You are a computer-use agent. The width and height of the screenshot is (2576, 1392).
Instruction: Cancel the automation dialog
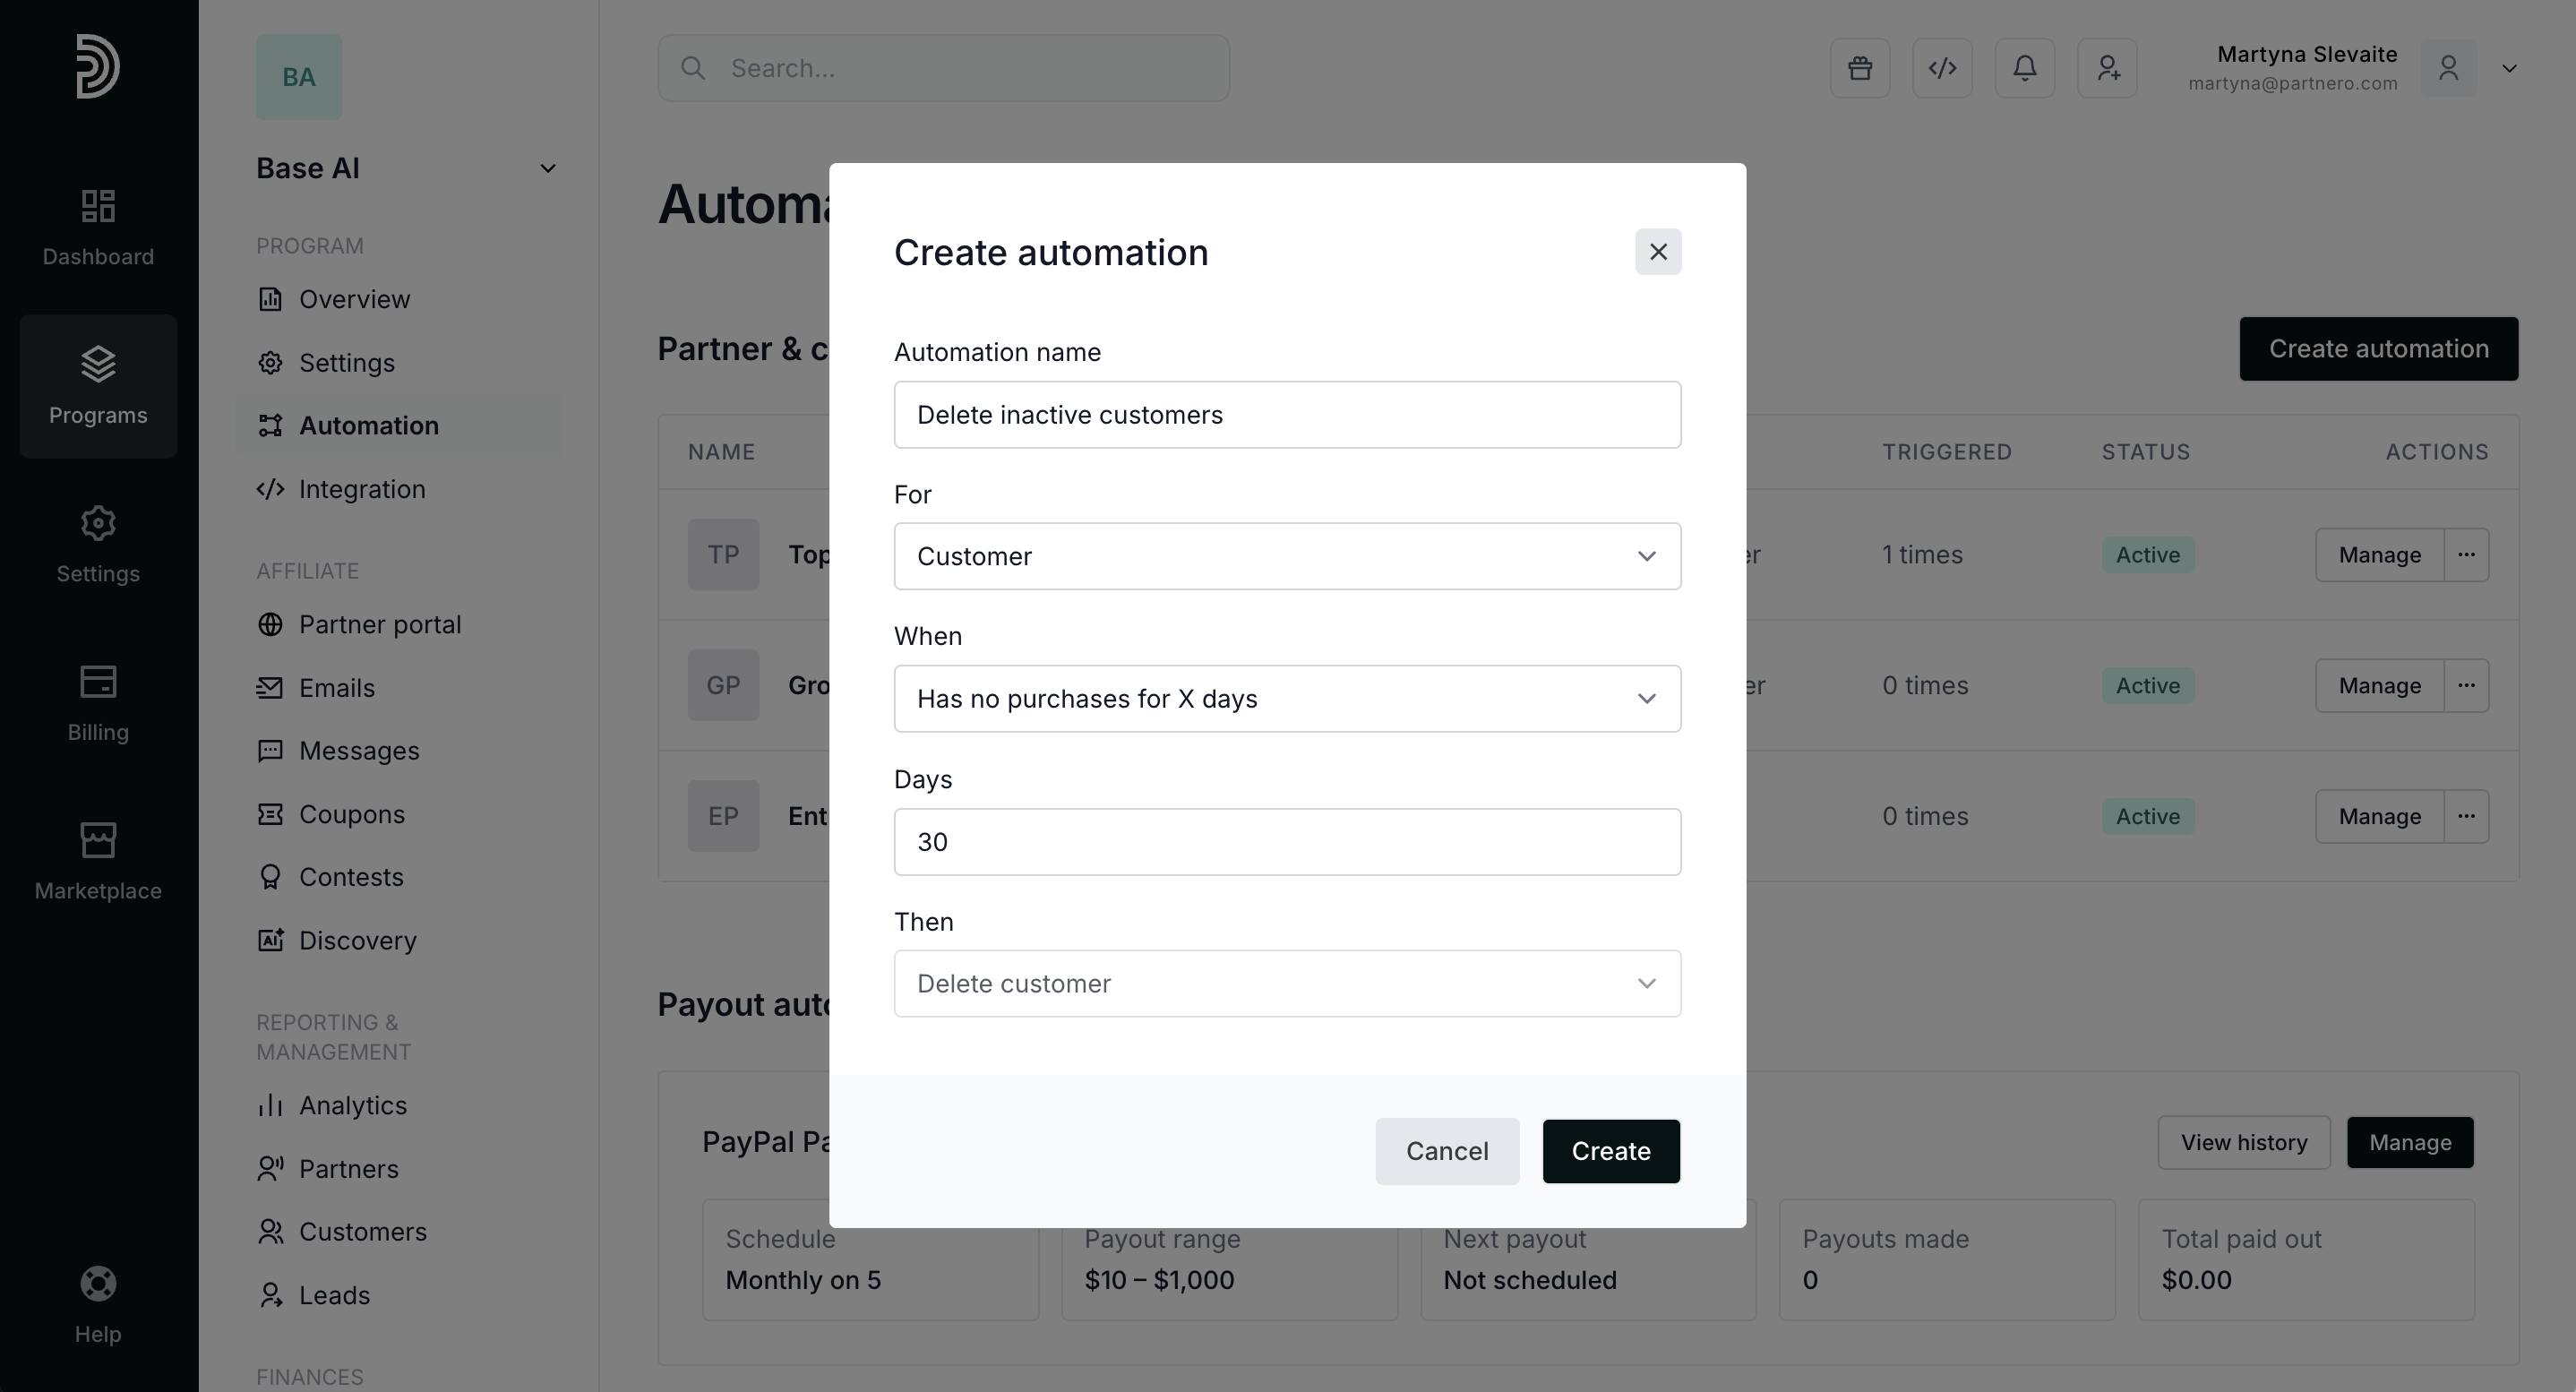[1446, 1151]
